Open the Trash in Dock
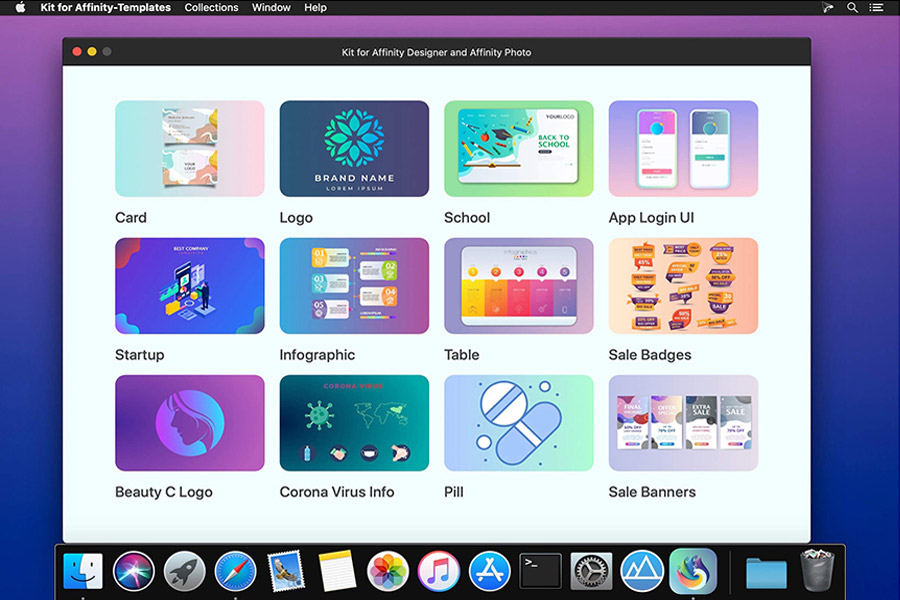The image size is (900, 600). coord(817,570)
